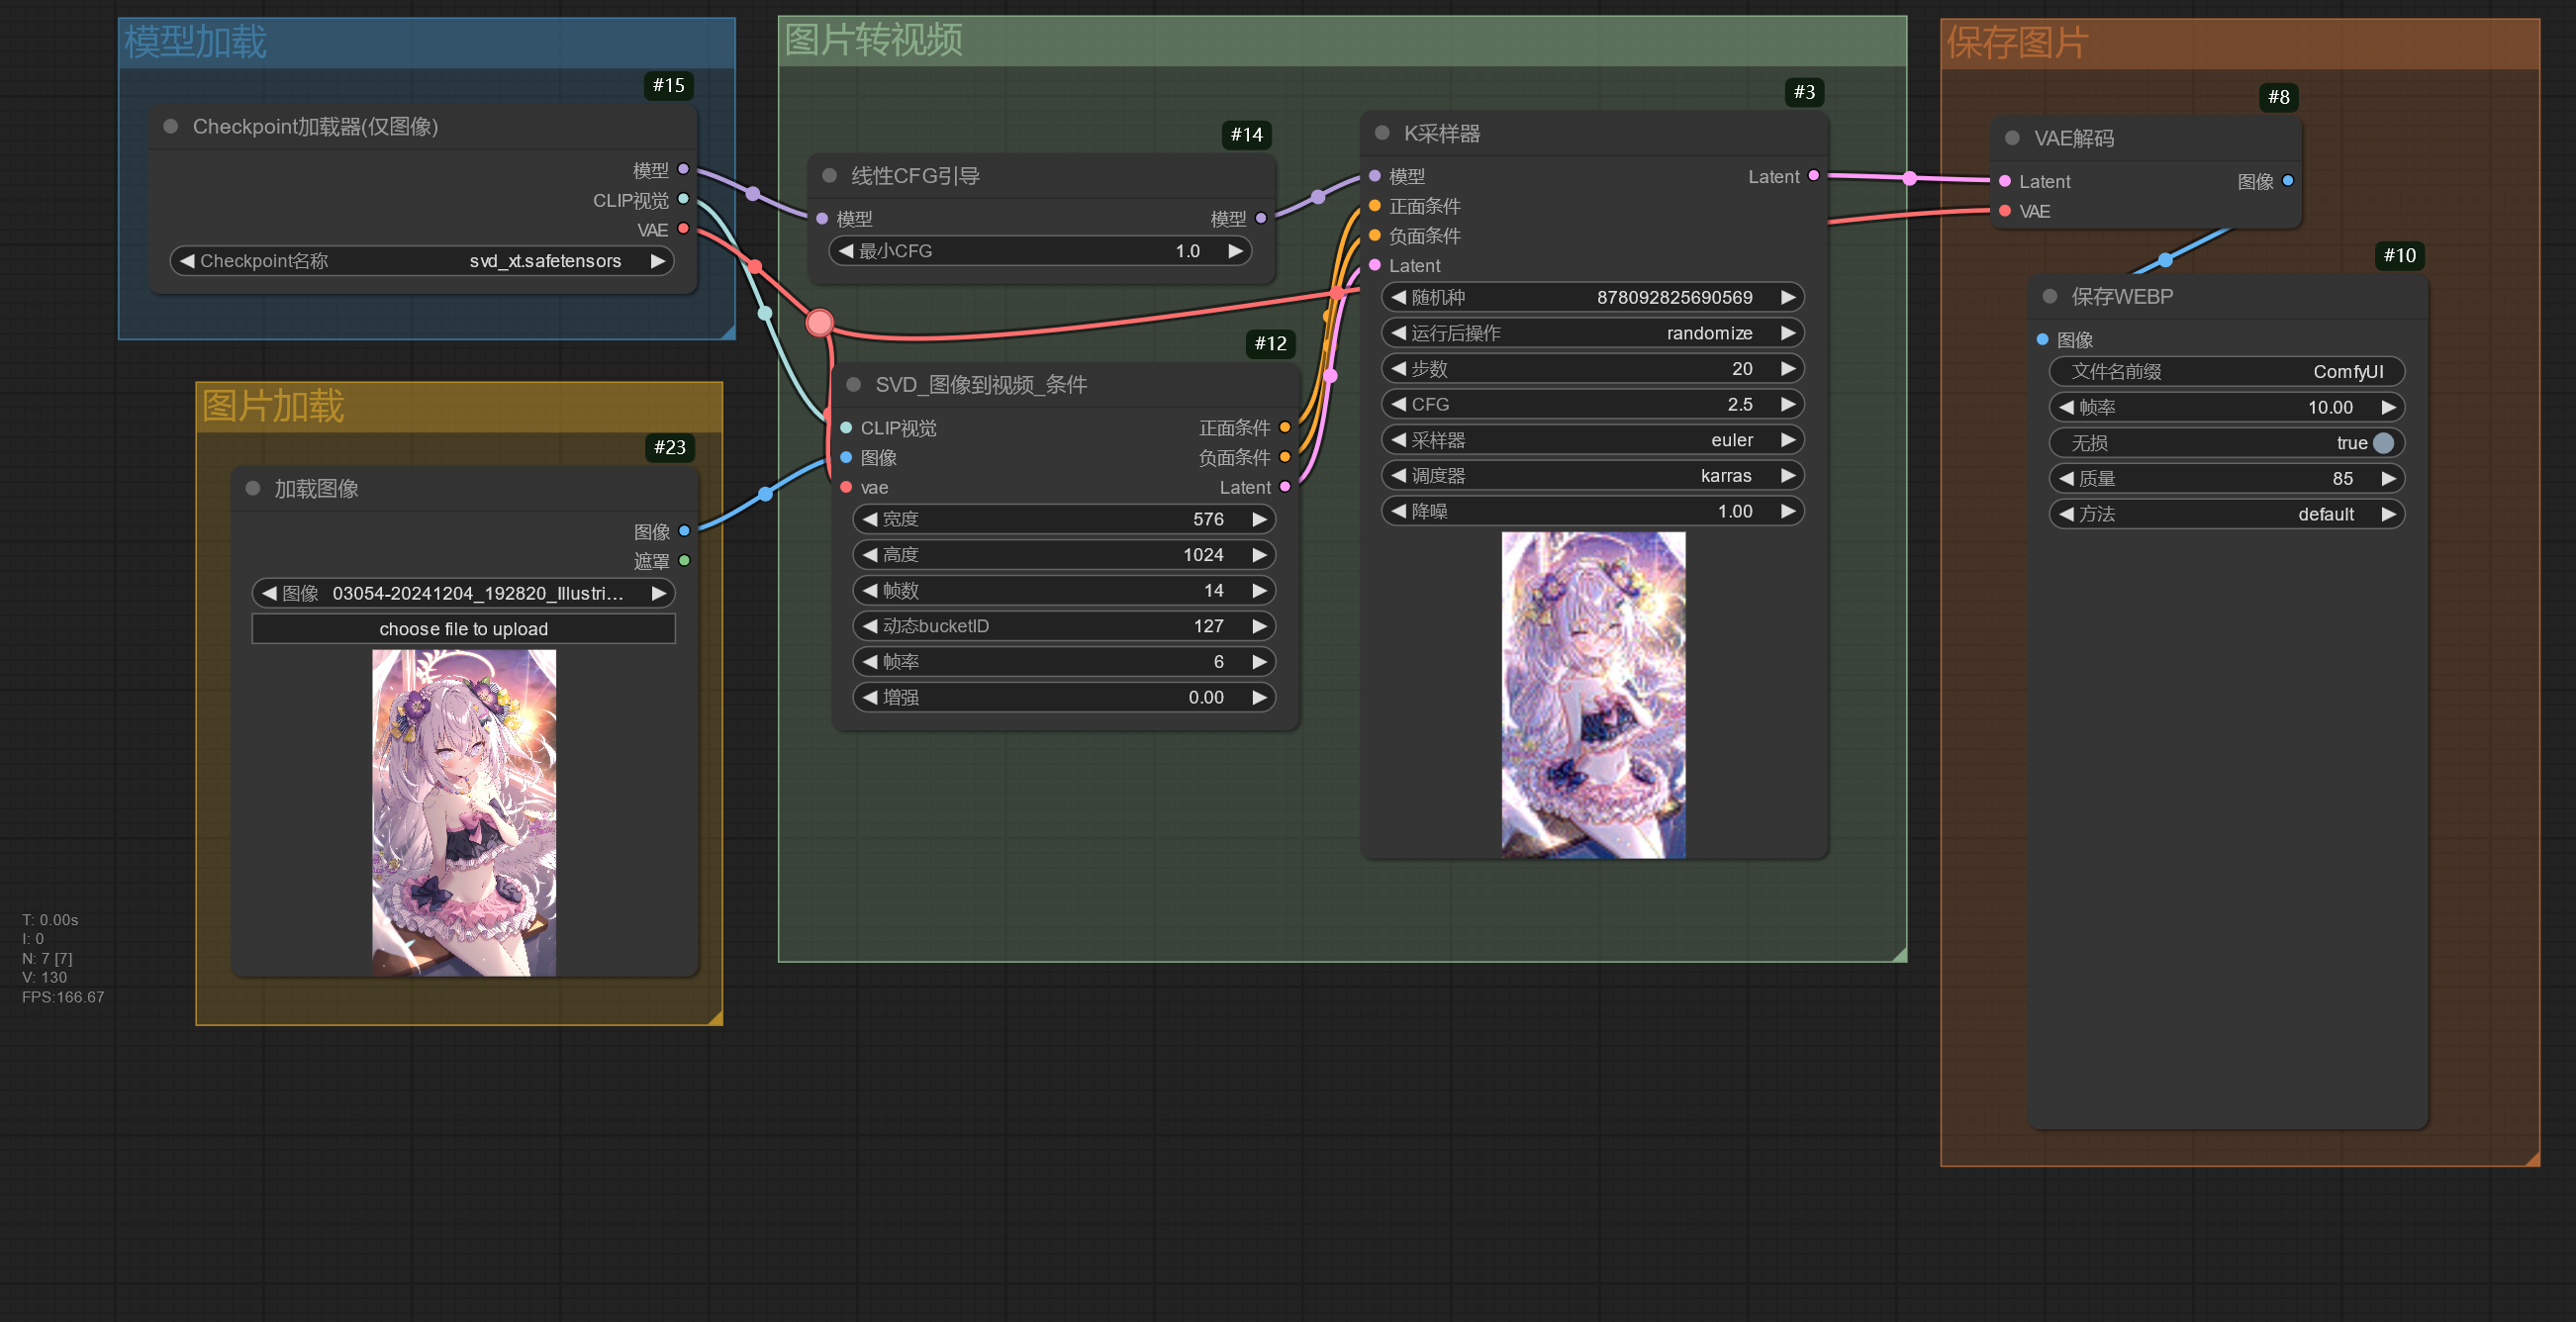This screenshot has width=2576, height=1322.
Task: Collapse SVD_图像到视频_条件 node via title dot
Action: point(853,384)
